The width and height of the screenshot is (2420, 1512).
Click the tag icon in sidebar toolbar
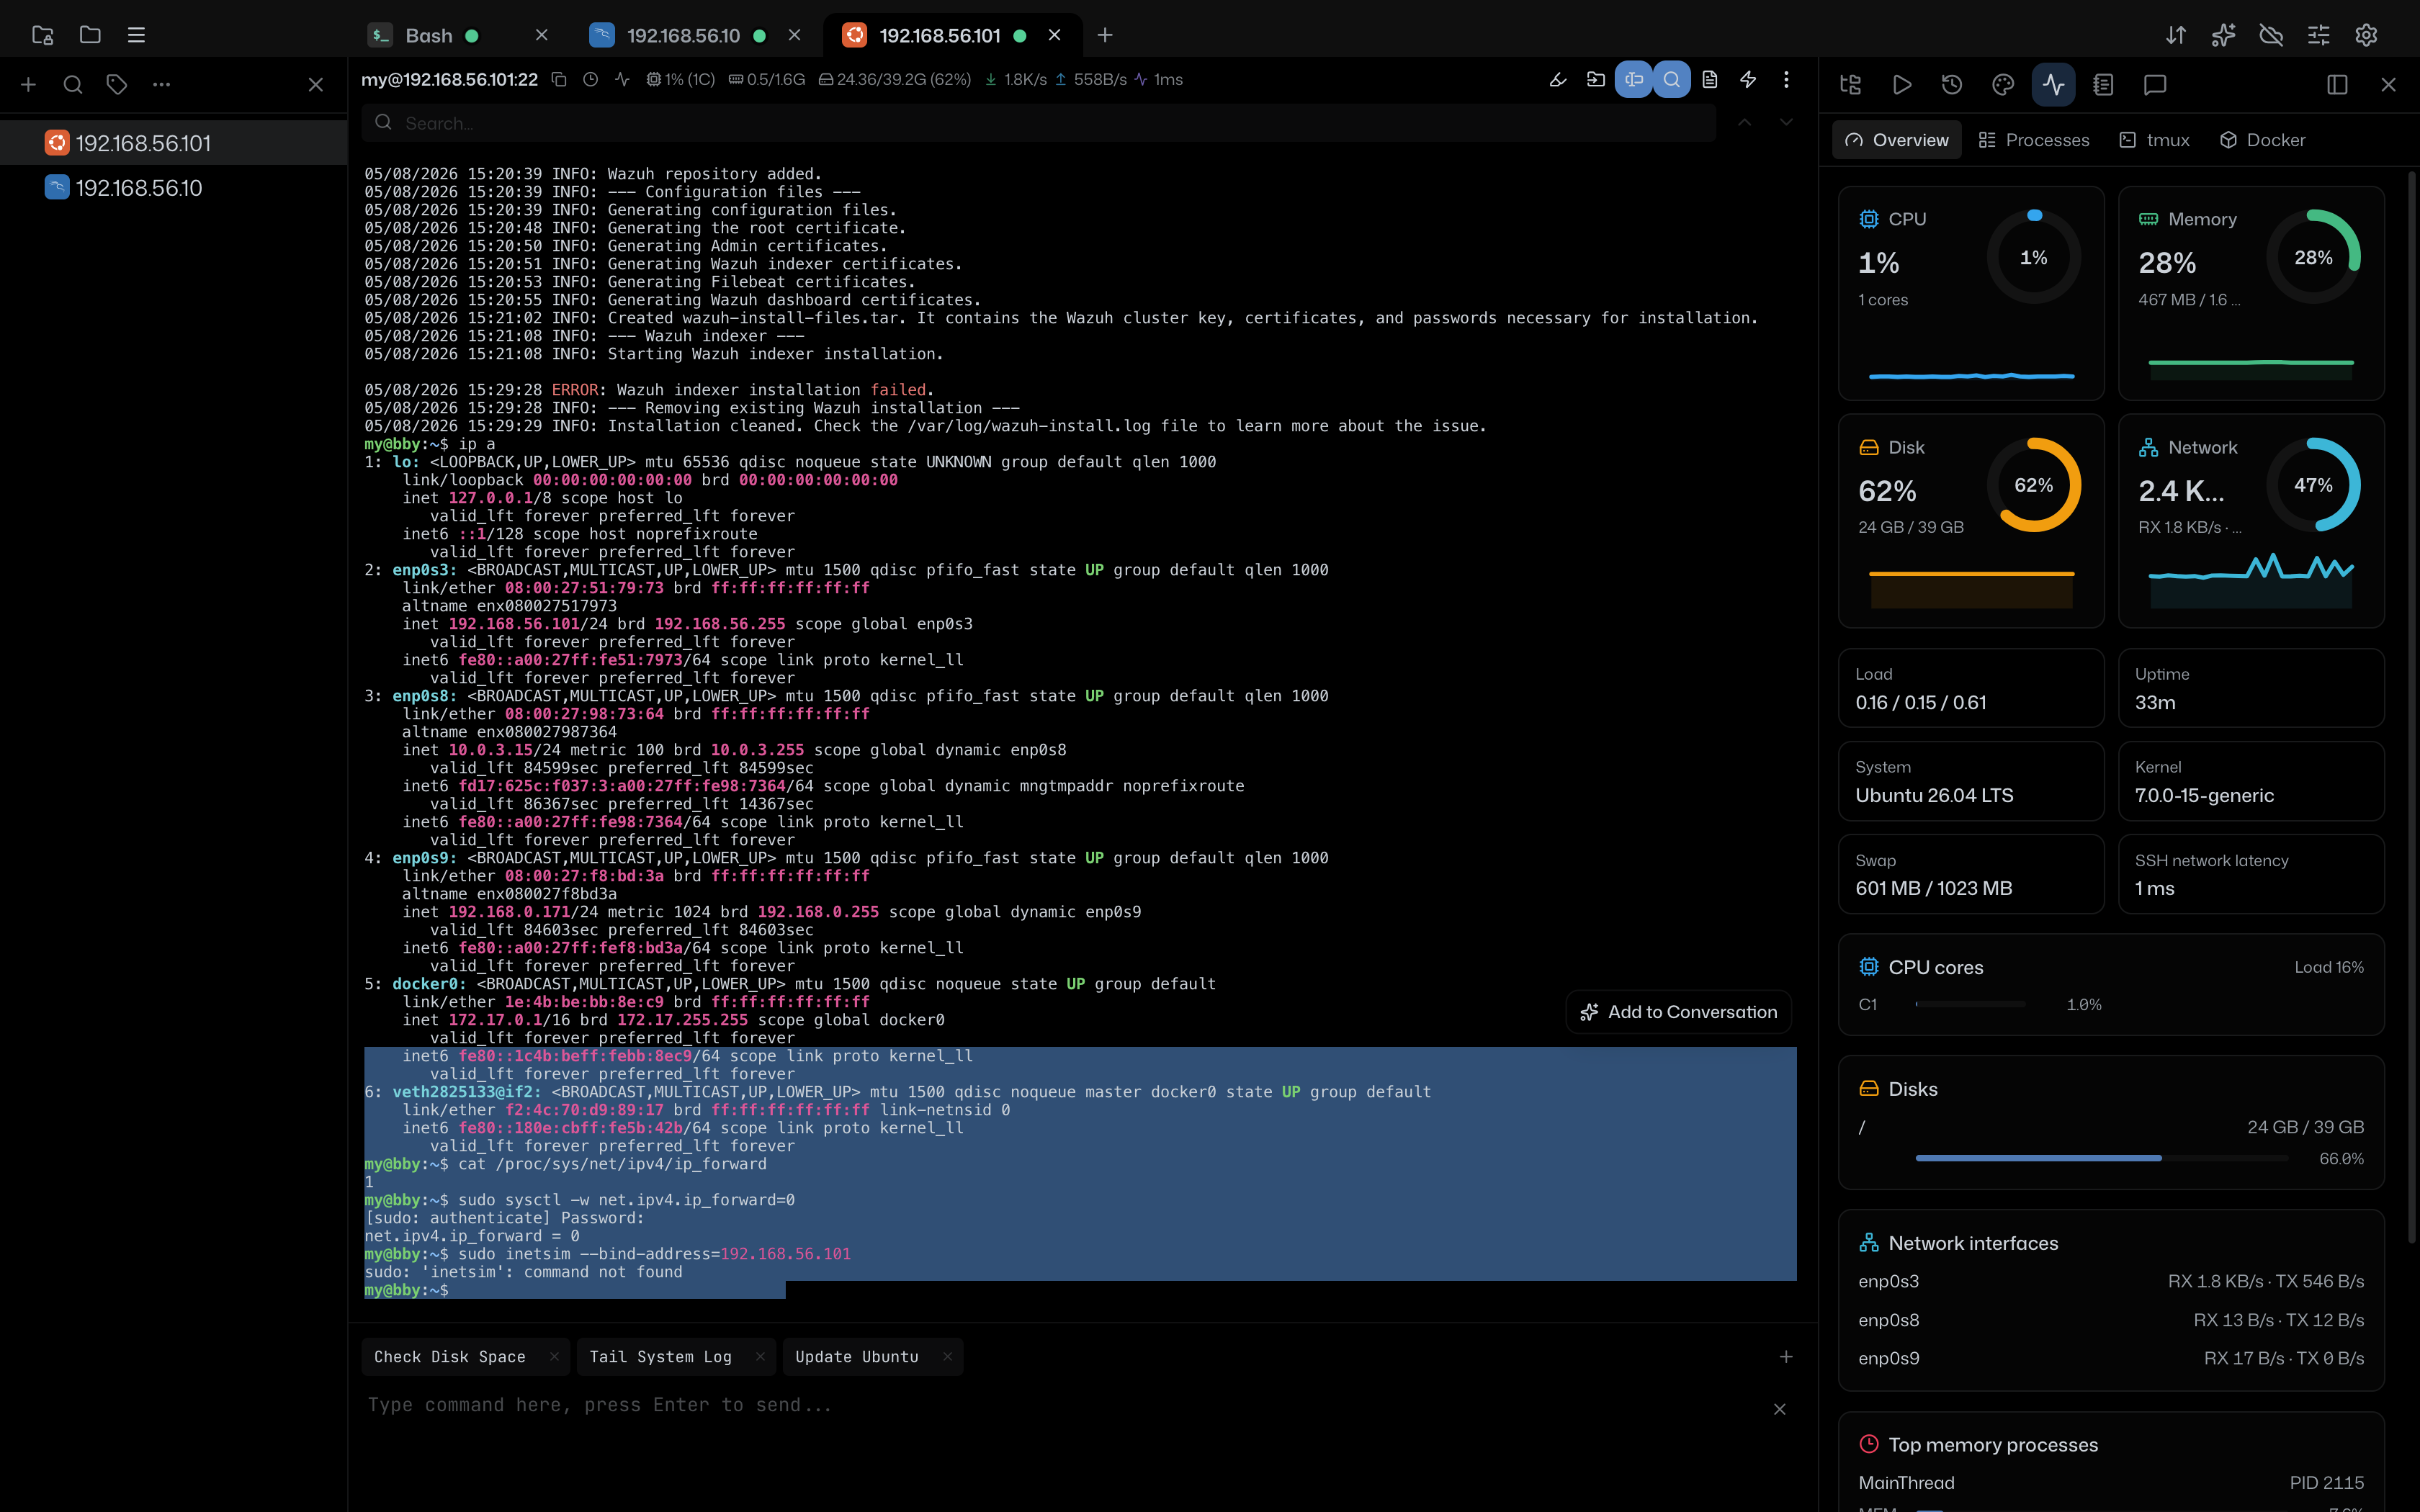pyautogui.click(x=117, y=85)
